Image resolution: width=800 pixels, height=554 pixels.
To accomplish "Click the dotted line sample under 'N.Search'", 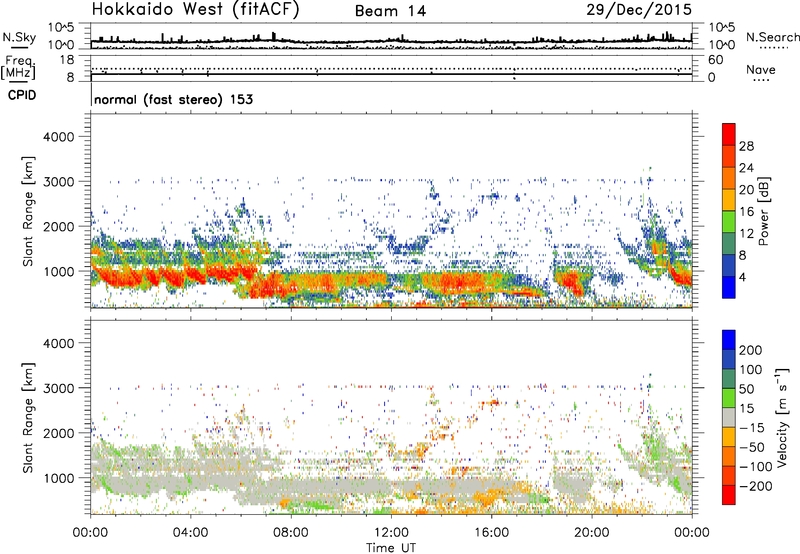I will coord(774,48).
